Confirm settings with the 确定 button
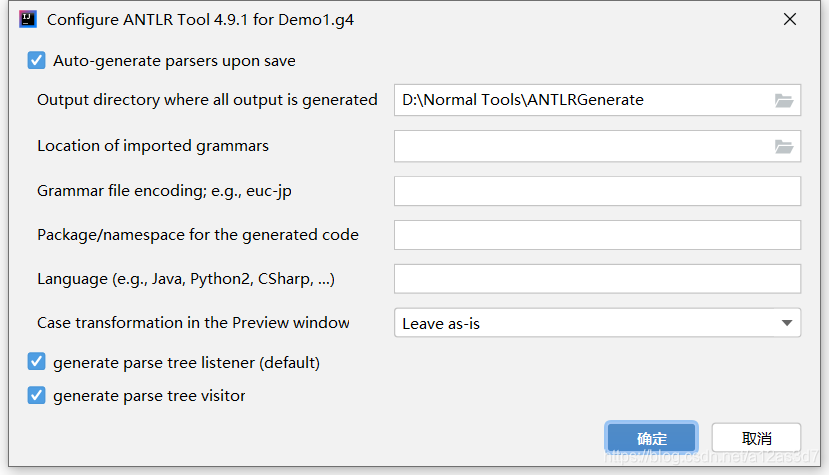The image size is (829, 475). coord(651,438)
